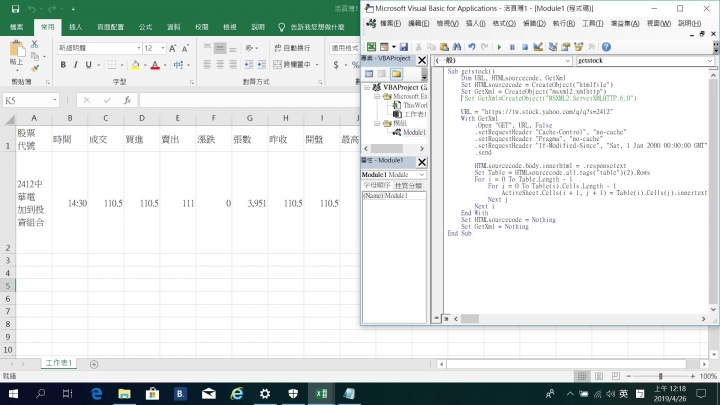Open Excel font name dropdown 新細明體

pyautogui.click(x=139, y=48)
